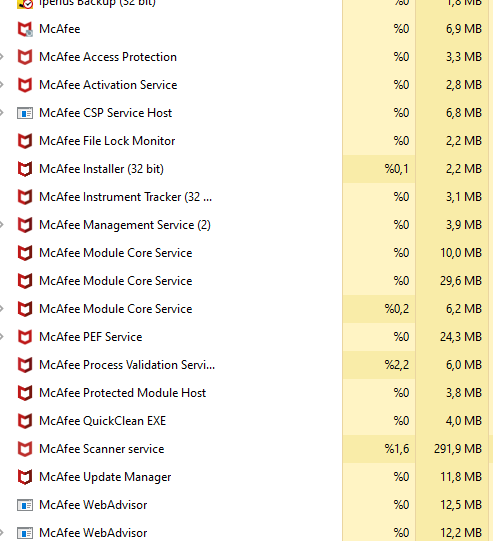493x541 pixels.
Task: Select 'McAfee Process Validation Servi...' name
Action: (x=127, y=365)
